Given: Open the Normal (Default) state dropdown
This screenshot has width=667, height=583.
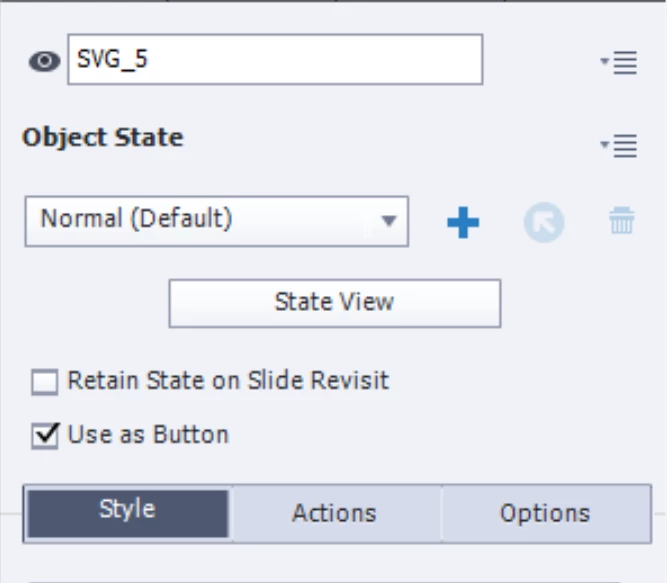Looking at the screenshot, I should pyautogui.click(x=217, y=221).
